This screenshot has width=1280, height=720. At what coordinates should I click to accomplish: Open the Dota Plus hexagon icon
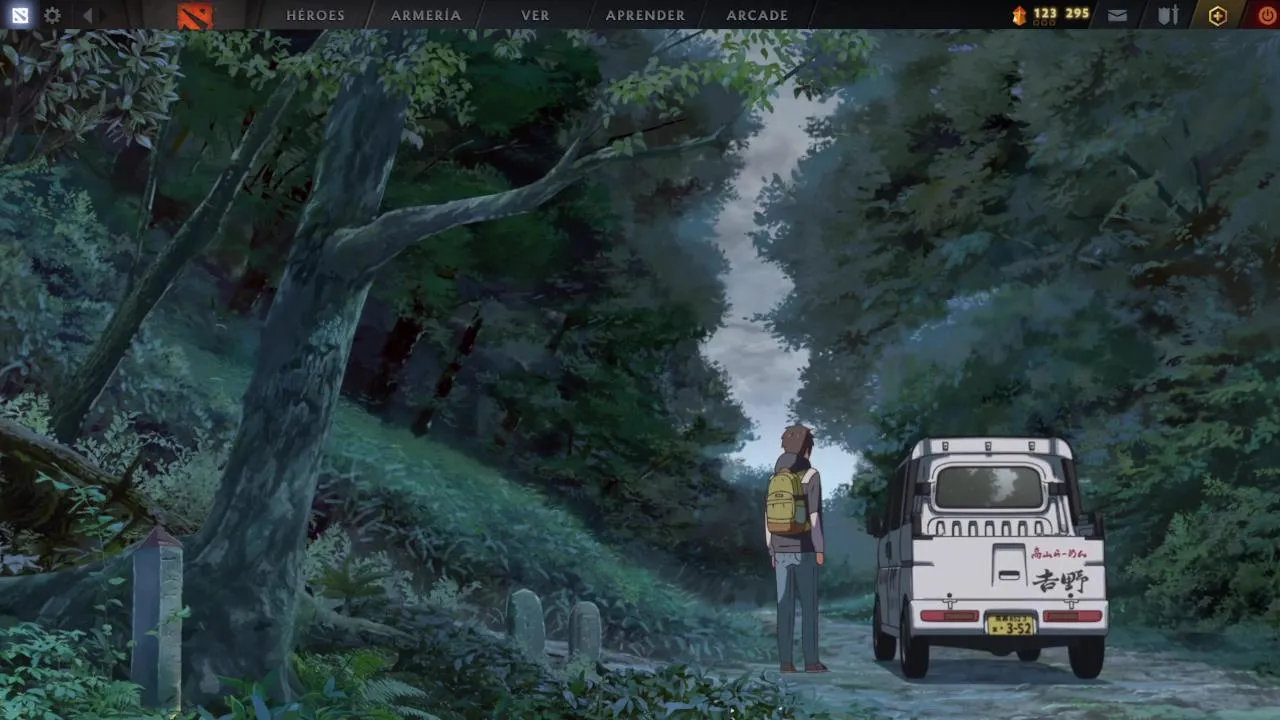coord(1217,15)
